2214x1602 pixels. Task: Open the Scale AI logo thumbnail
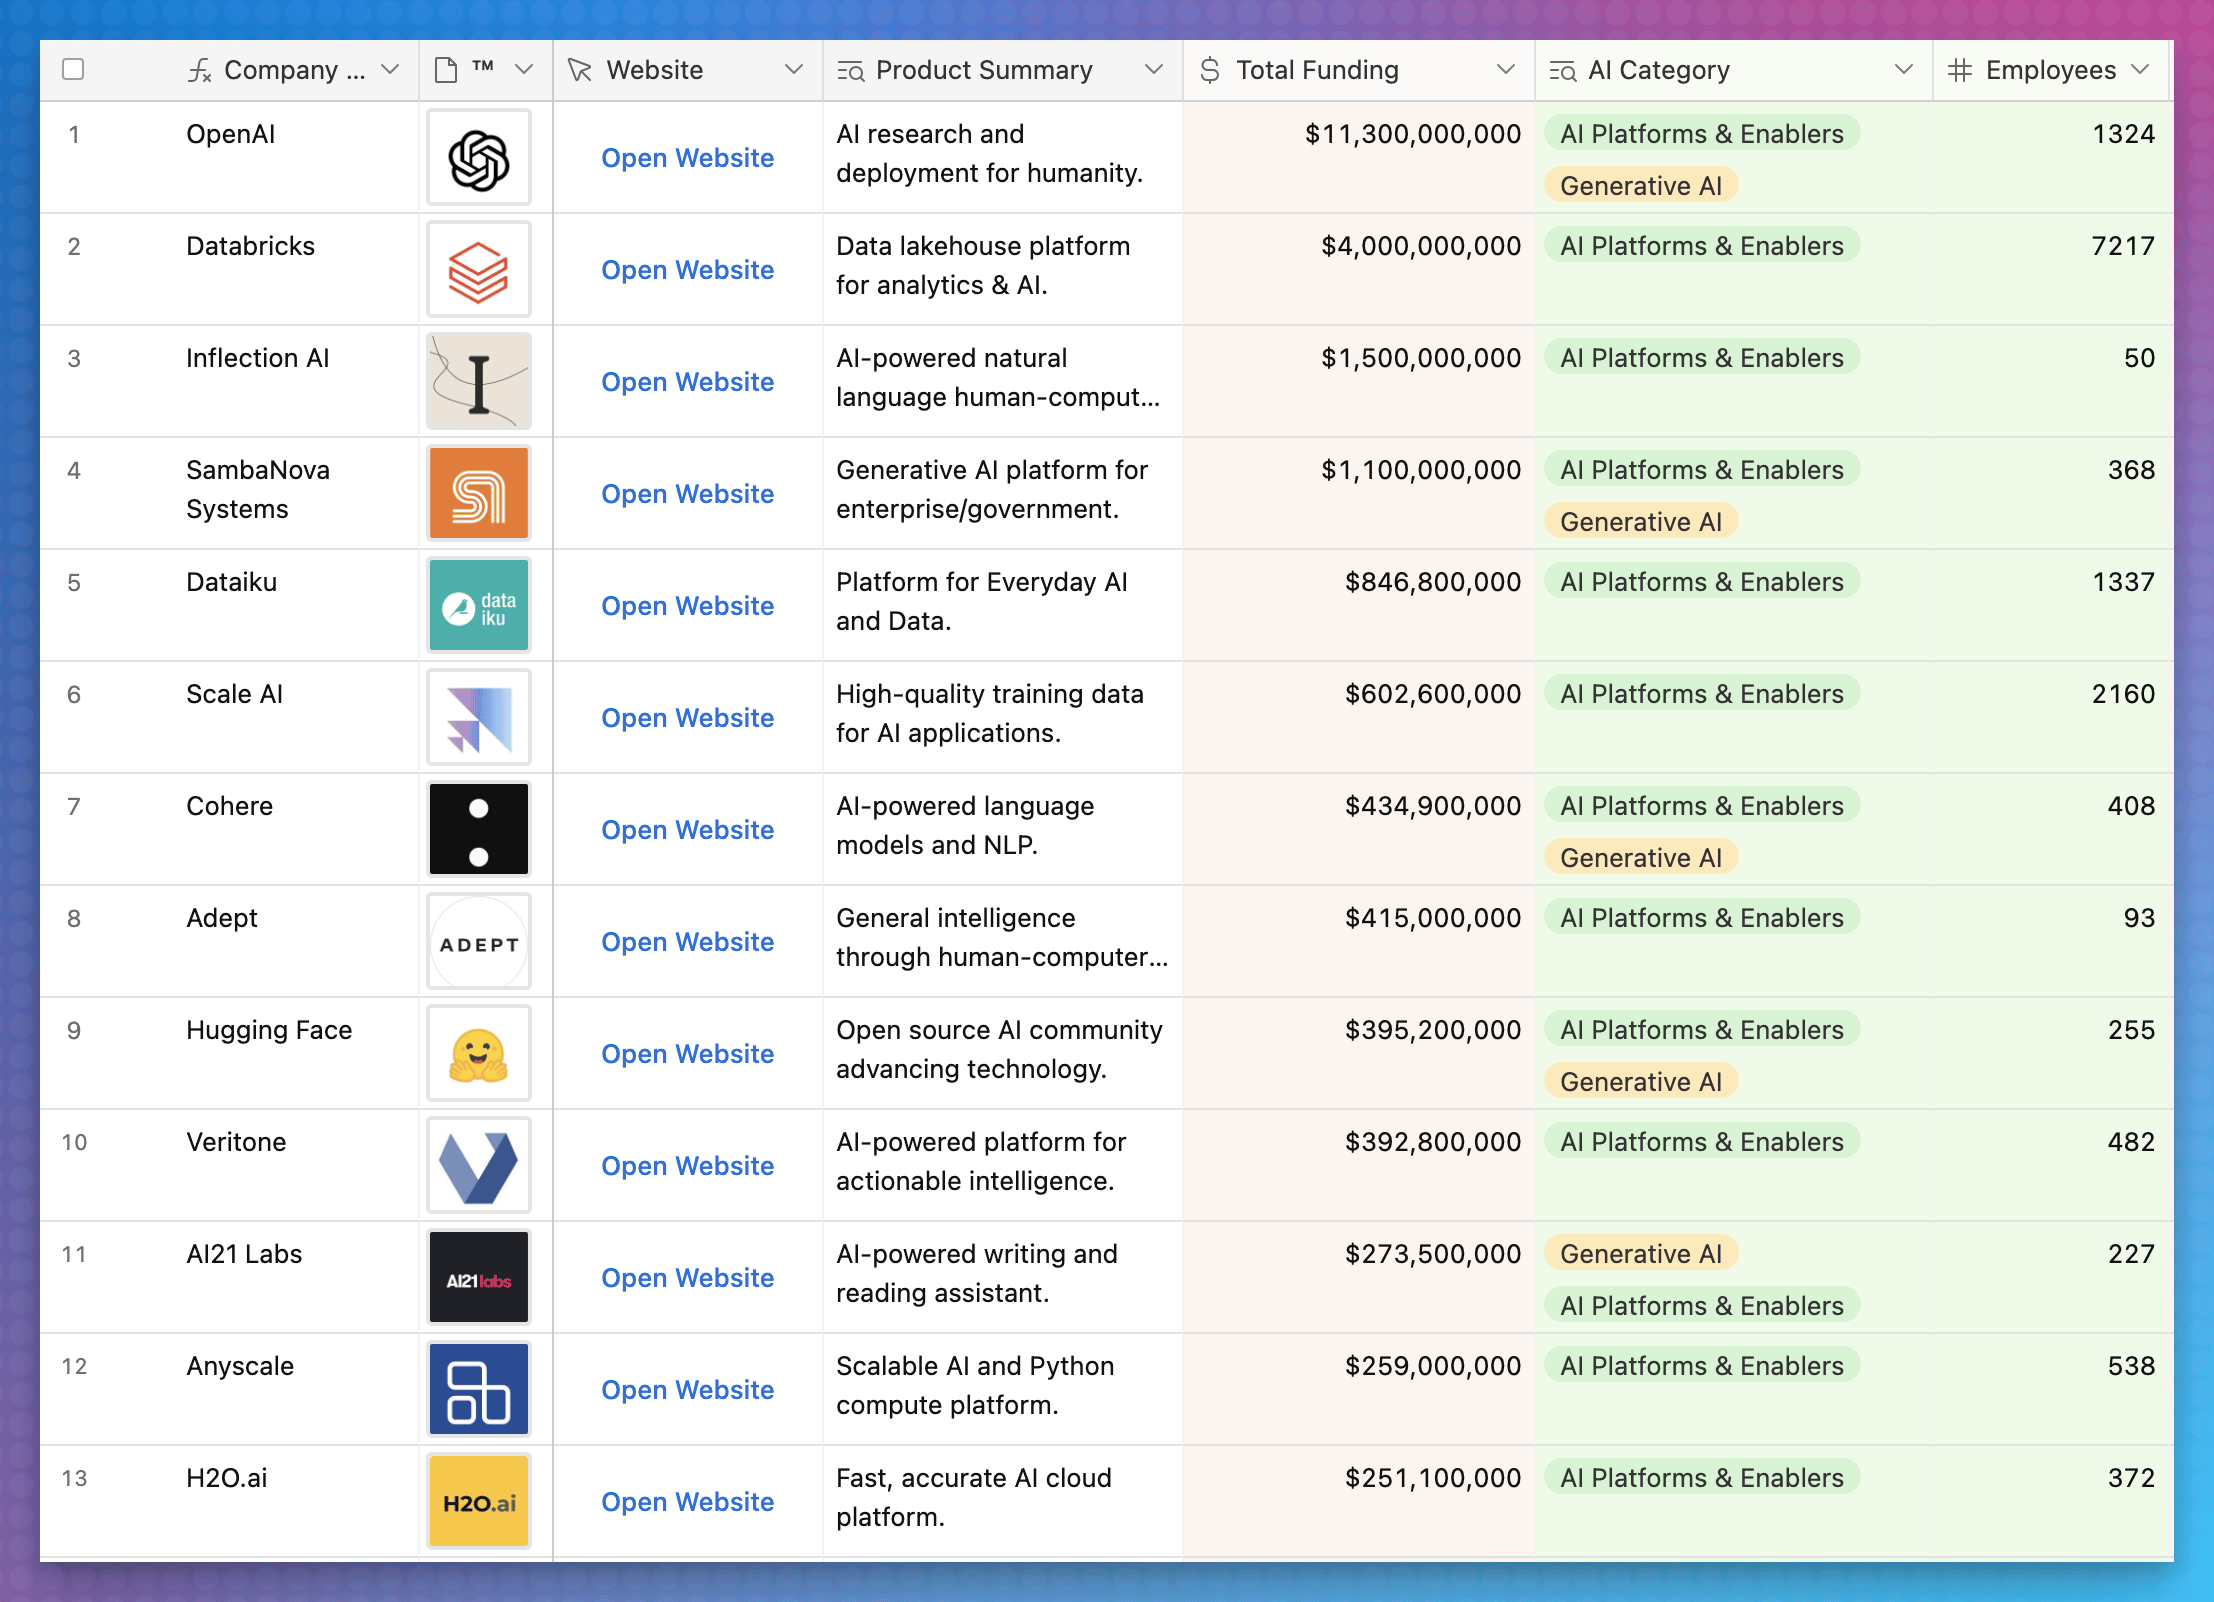pyautogui.click(x=479, y=718)
